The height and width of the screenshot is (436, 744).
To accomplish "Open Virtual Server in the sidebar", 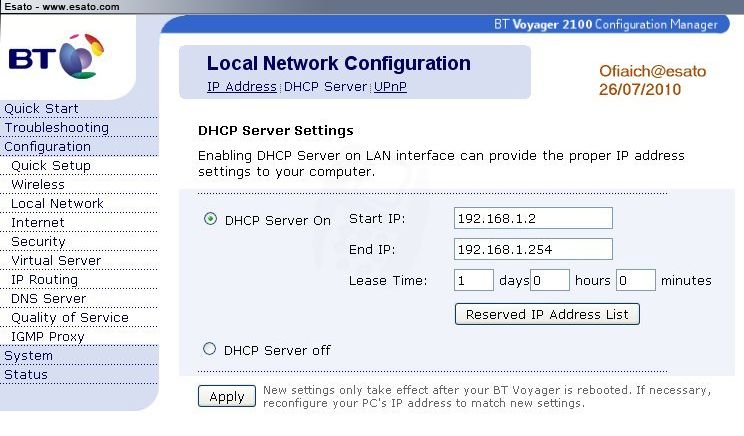I will (x=56, y=260).
